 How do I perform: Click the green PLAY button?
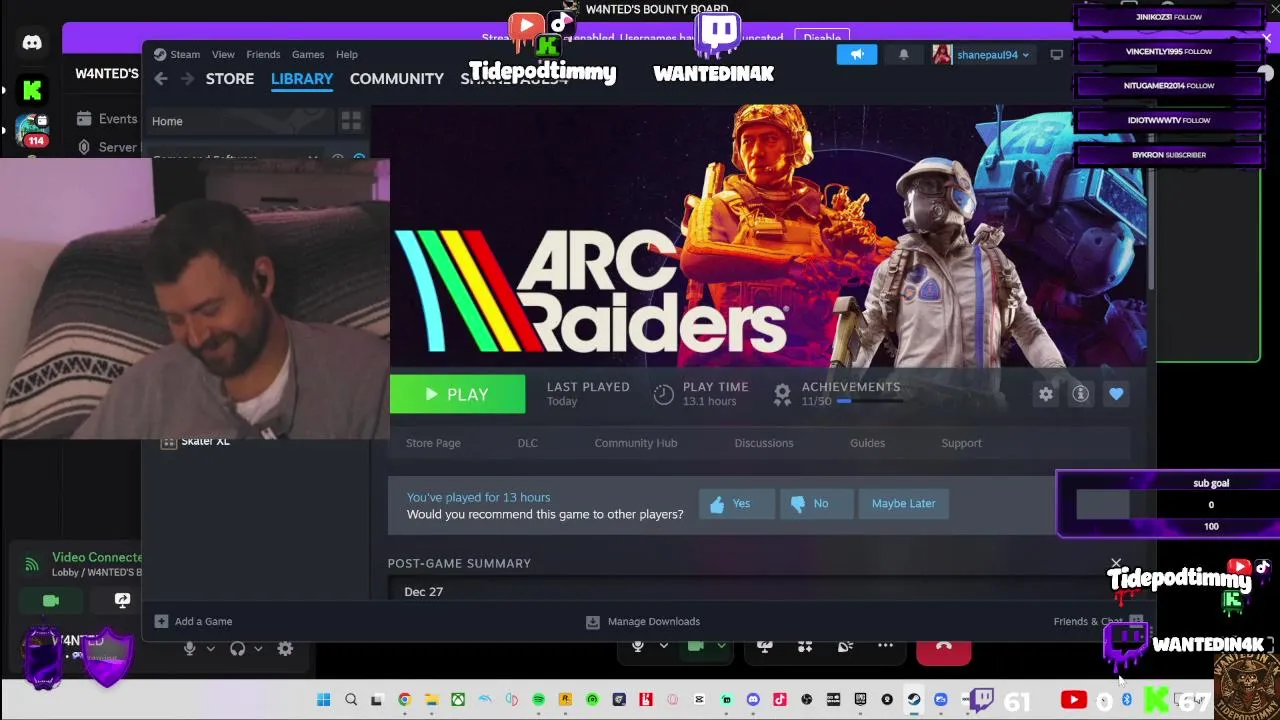pos(457,394)
